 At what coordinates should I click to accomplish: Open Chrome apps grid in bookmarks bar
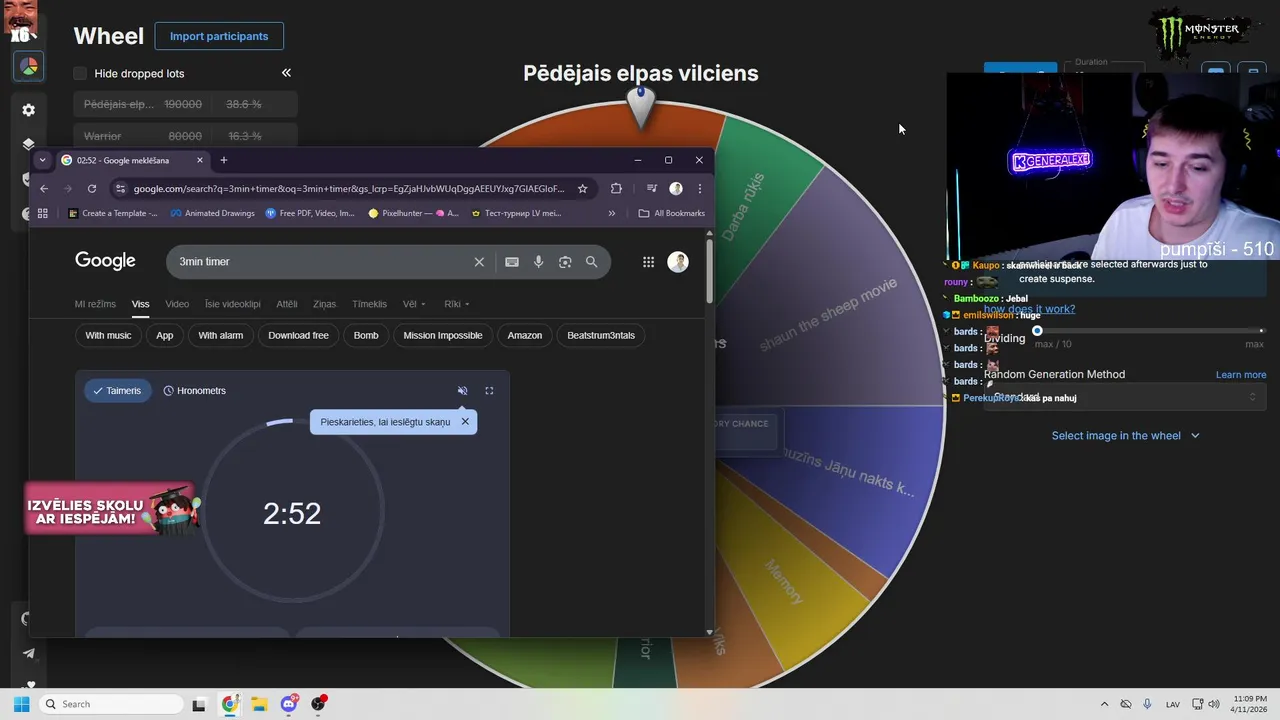pyautogui.click(x=42, y=213)
